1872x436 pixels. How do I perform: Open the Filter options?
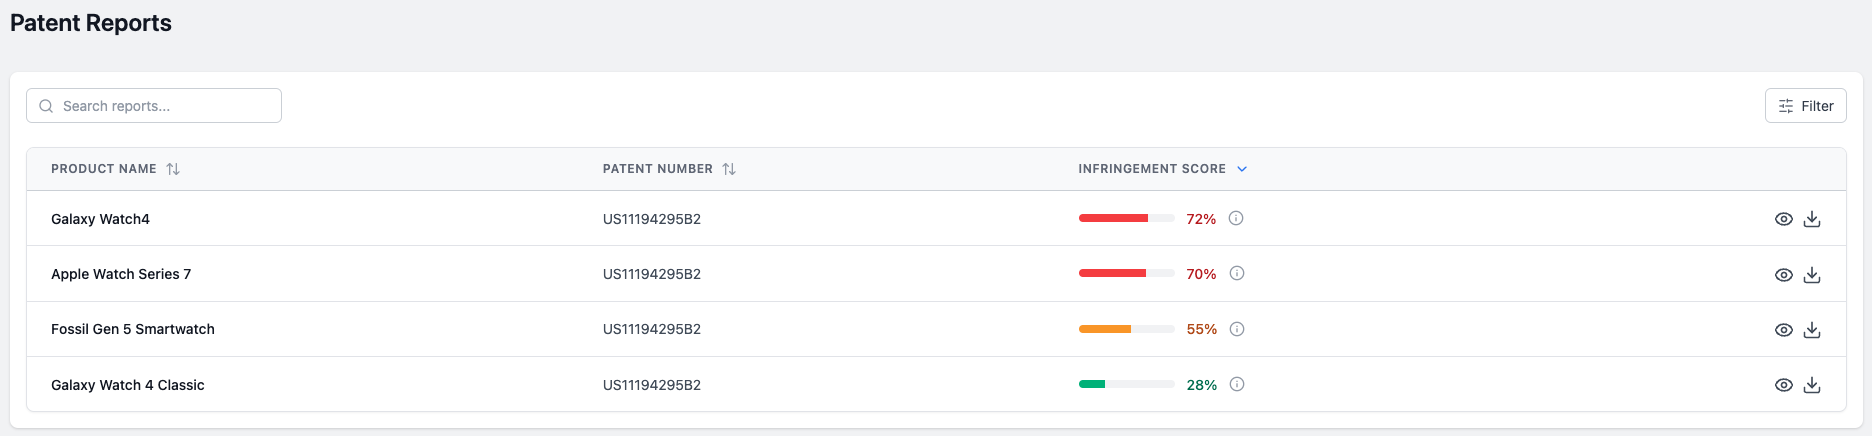(x=1805, y=106)
